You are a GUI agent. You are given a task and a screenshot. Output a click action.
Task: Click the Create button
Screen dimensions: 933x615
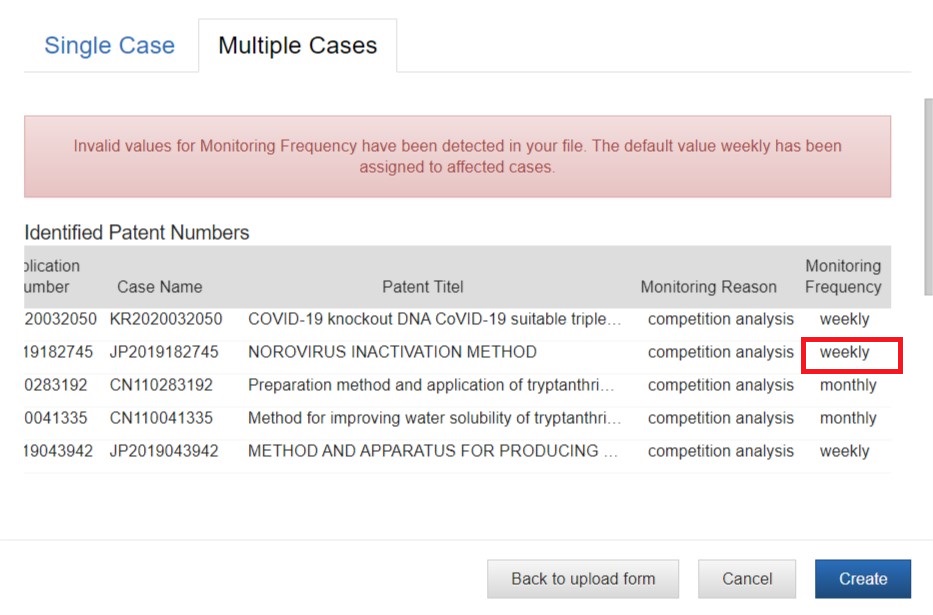863,579
